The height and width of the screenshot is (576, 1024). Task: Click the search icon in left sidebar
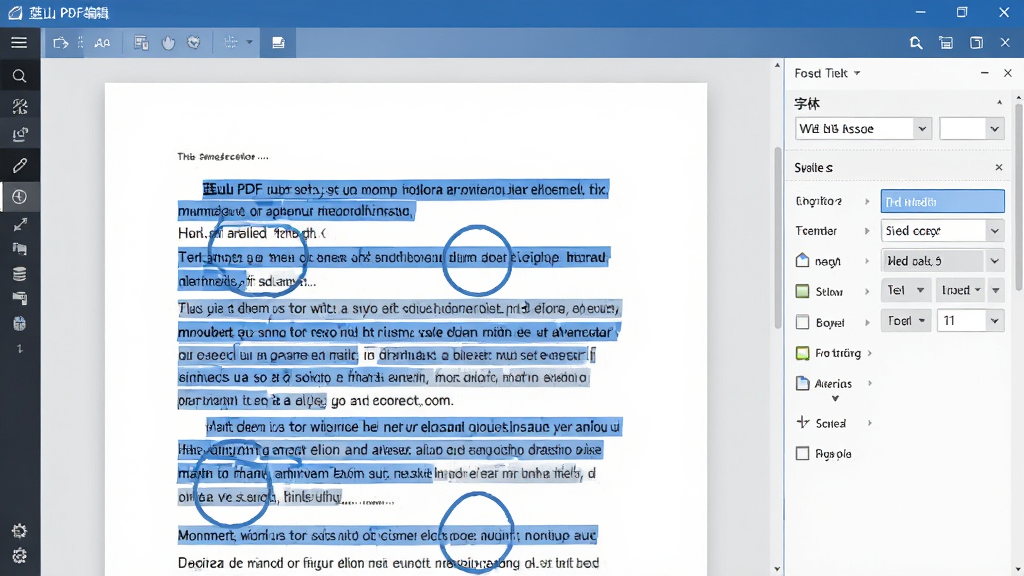(x=20, y=76)
